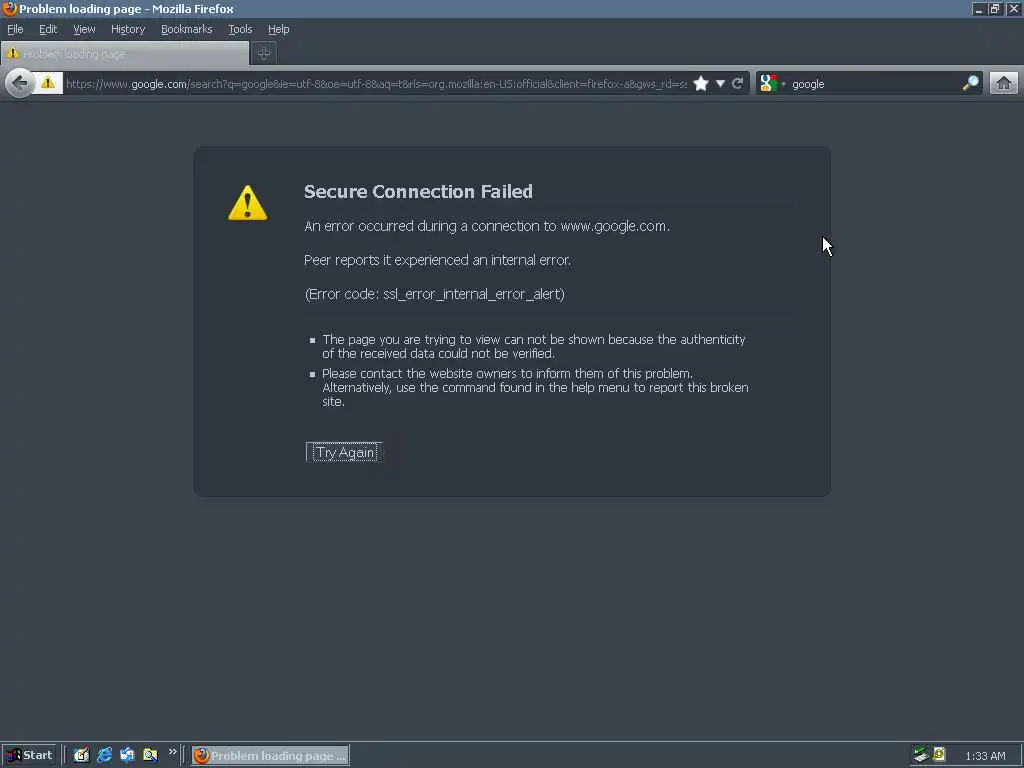Minimize the Firefox window
1024x768 pixels.
(x=978, y=9)
